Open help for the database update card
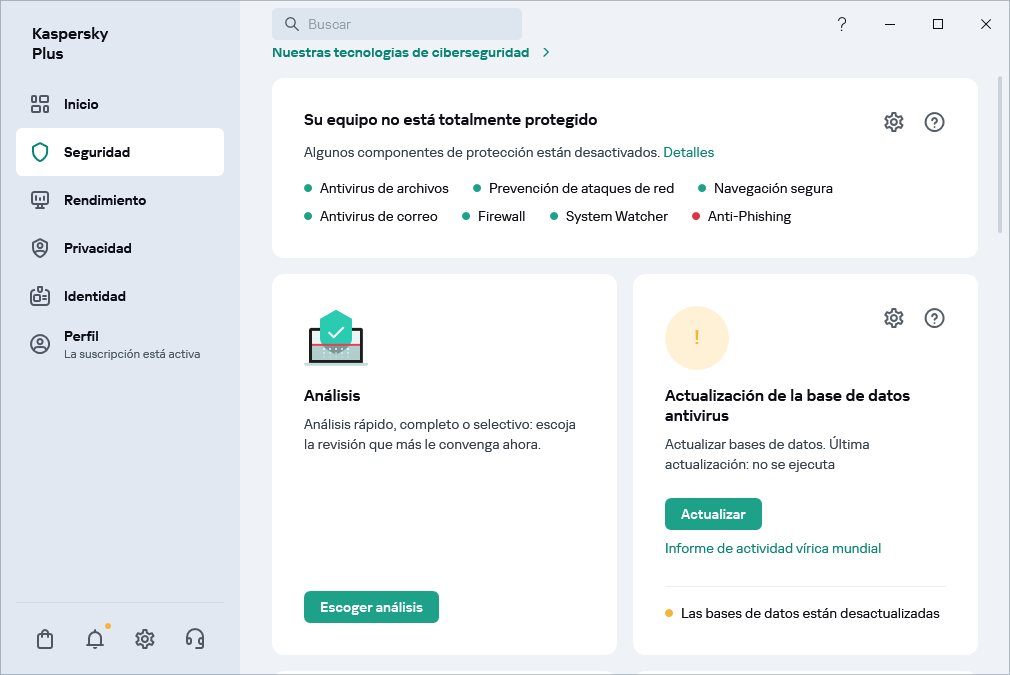1010x675 pixels. pyautogui.click(x=934, y=318)
